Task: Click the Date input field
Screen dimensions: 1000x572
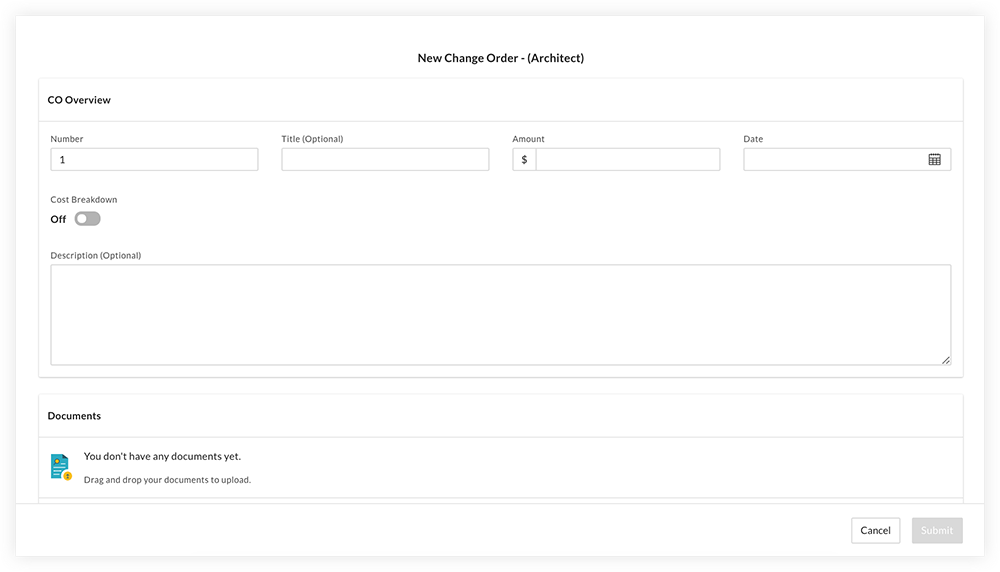Action: point(847,159)
